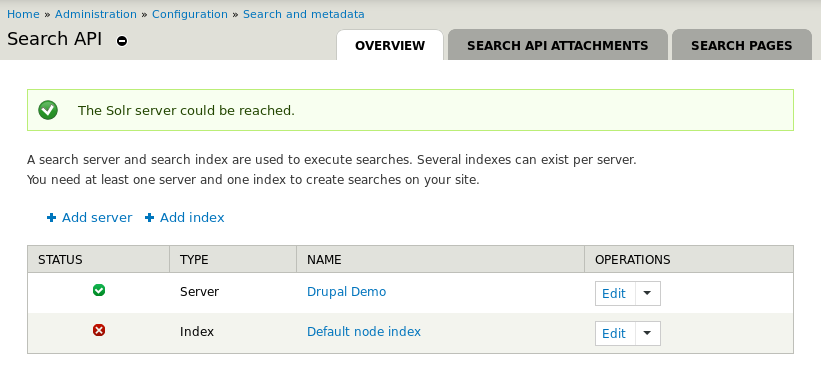Click the plus icon next to Add index
The image size is (821, 370).
(149, 218)
